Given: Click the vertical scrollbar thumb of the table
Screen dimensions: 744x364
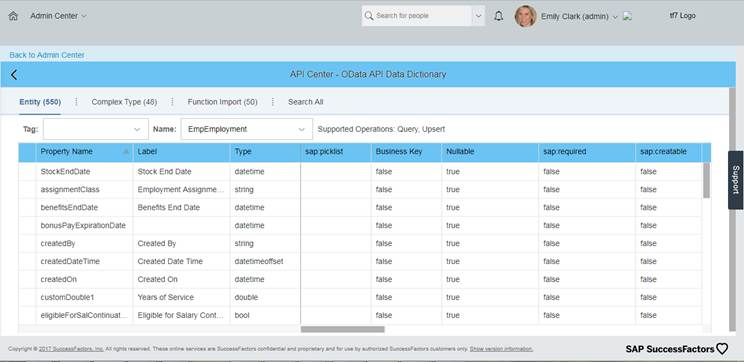Looking at the screenshot, I should (707, 180).
